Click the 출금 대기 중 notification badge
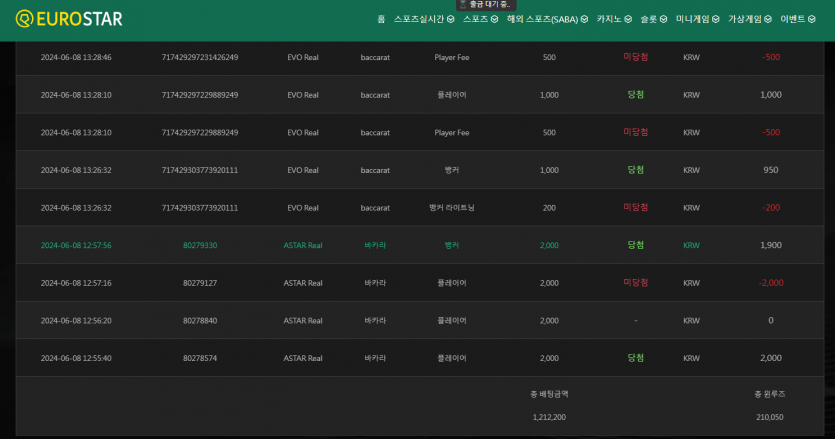The image size is (835, 439). (486, 5)
